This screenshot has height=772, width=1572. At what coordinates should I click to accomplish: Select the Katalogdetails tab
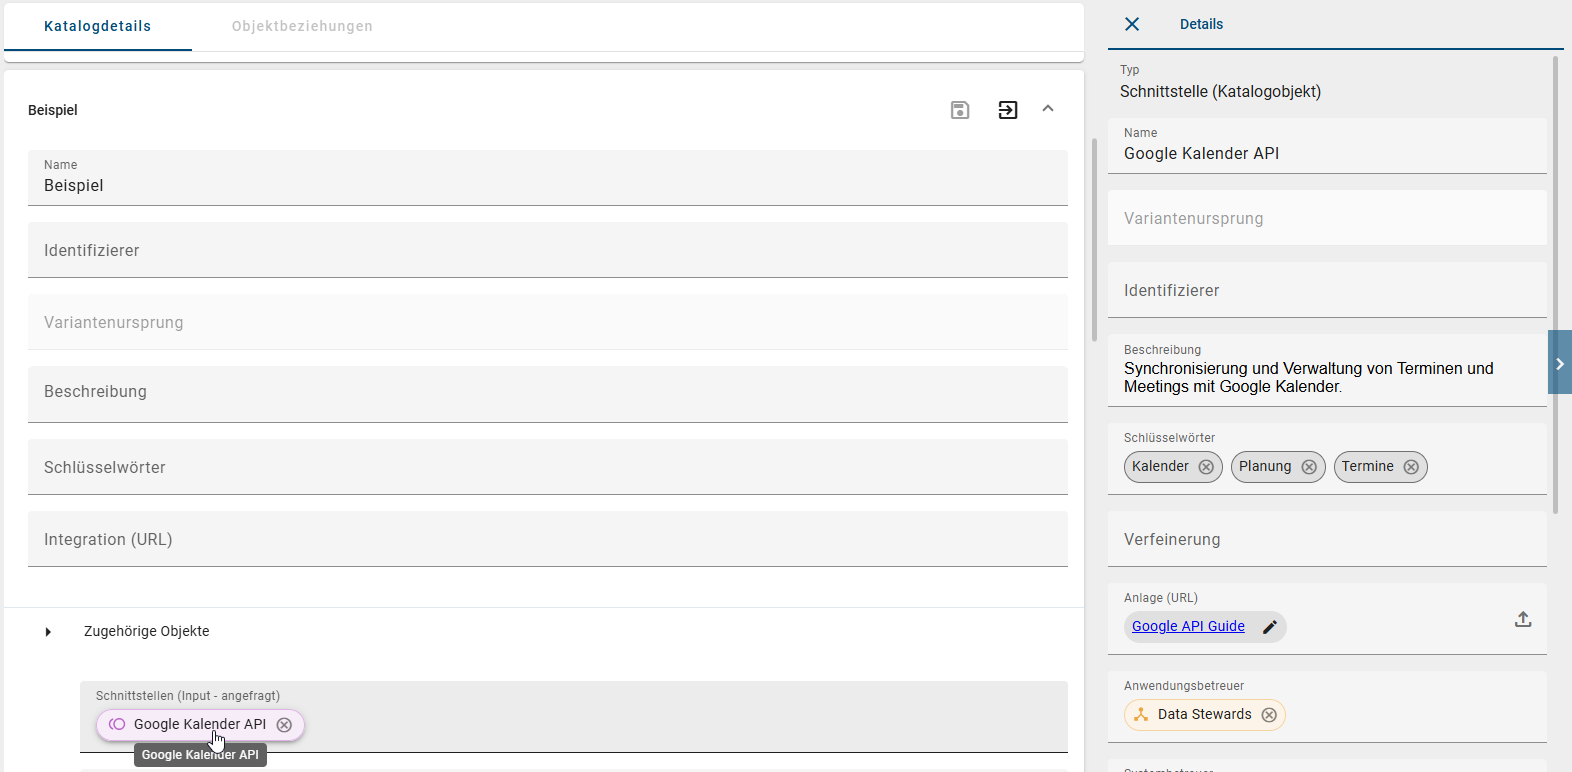[98, 26]
